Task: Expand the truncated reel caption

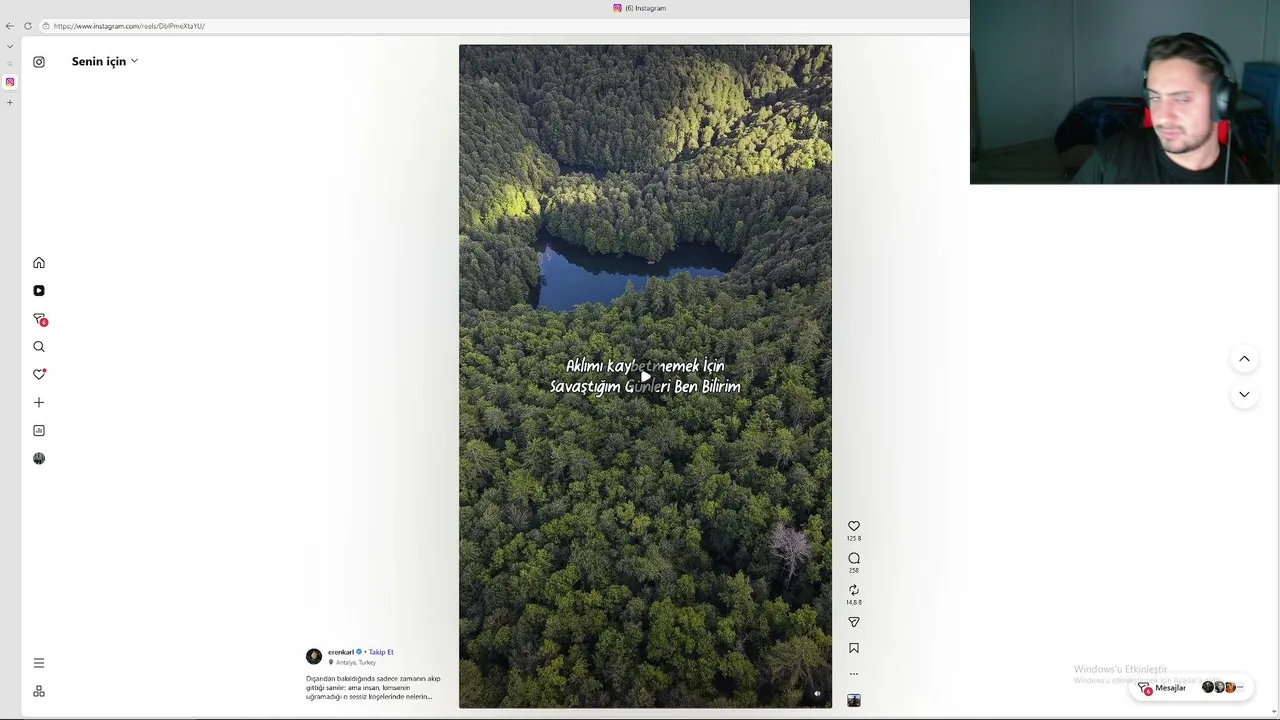Action: 373,688
